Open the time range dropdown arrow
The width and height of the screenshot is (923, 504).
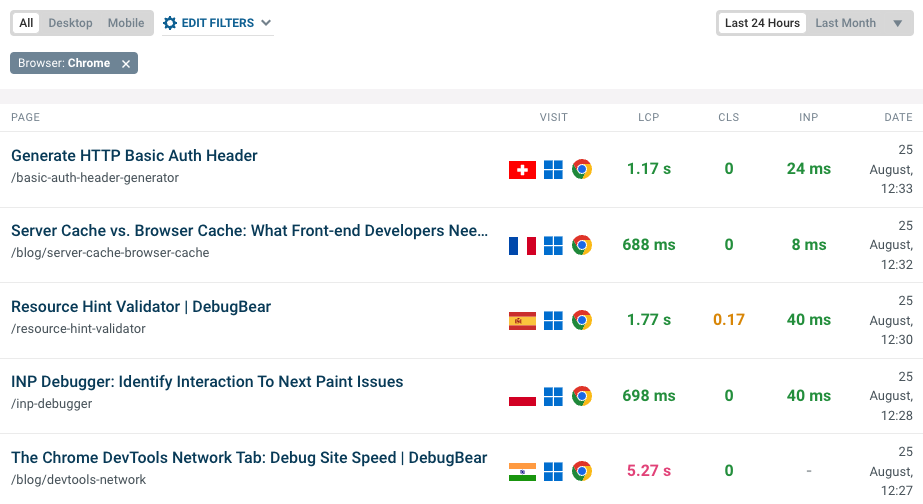point(898,24)
